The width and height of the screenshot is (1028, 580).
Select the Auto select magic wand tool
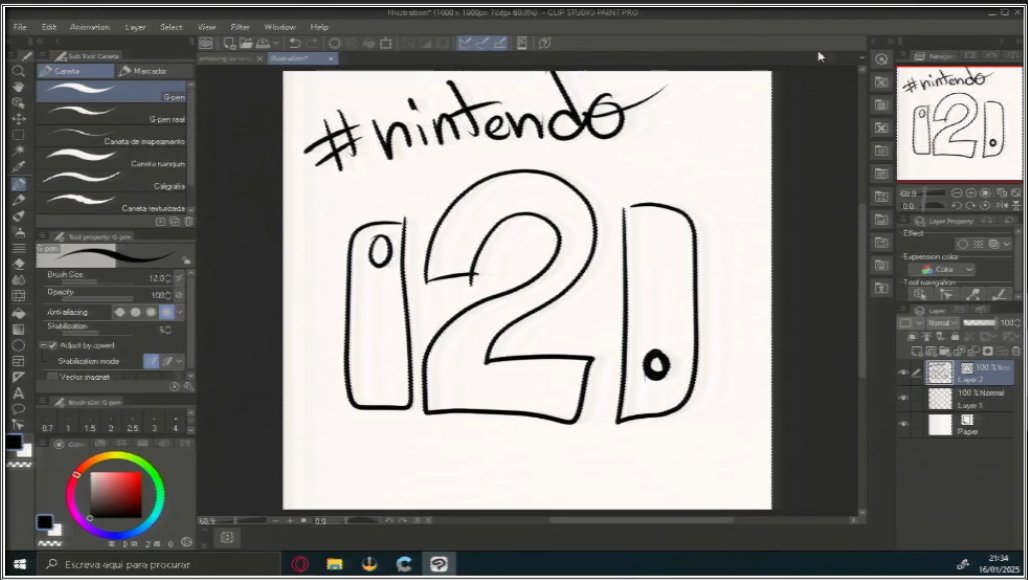[x=18, y=151]
